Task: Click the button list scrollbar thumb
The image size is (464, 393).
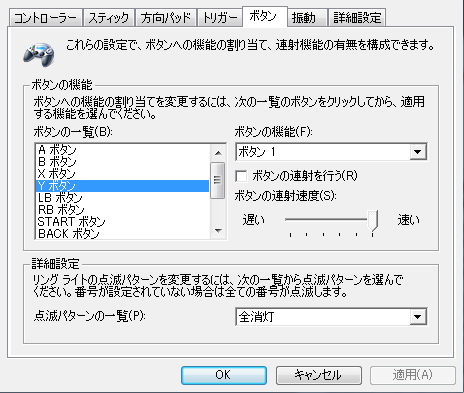Action: tap(218, 180)
